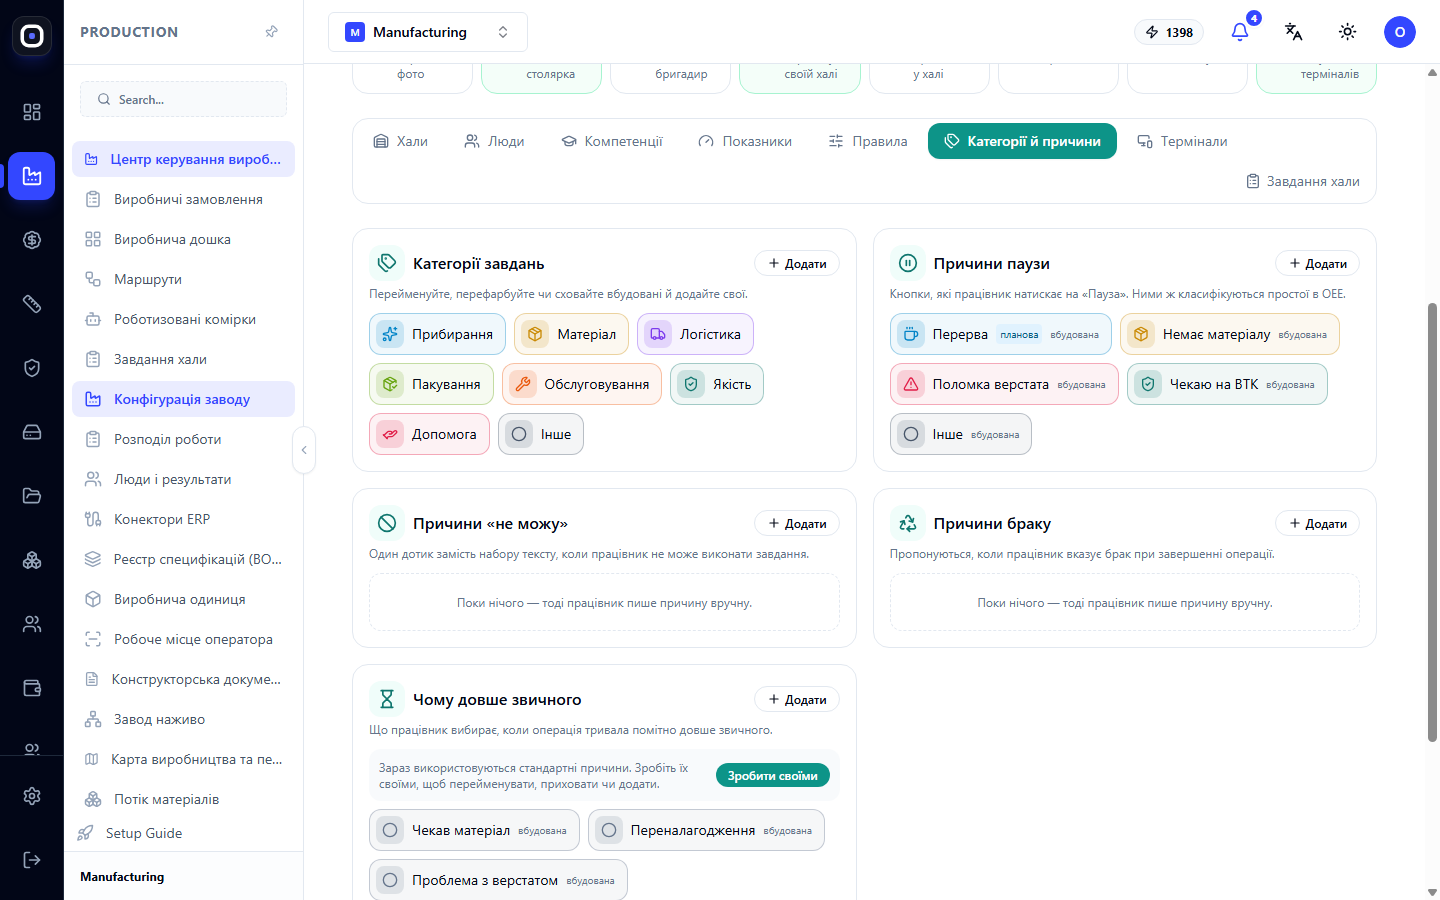Pin the Production sidebar
The image size is (1440, 900).
coord(271,32)
